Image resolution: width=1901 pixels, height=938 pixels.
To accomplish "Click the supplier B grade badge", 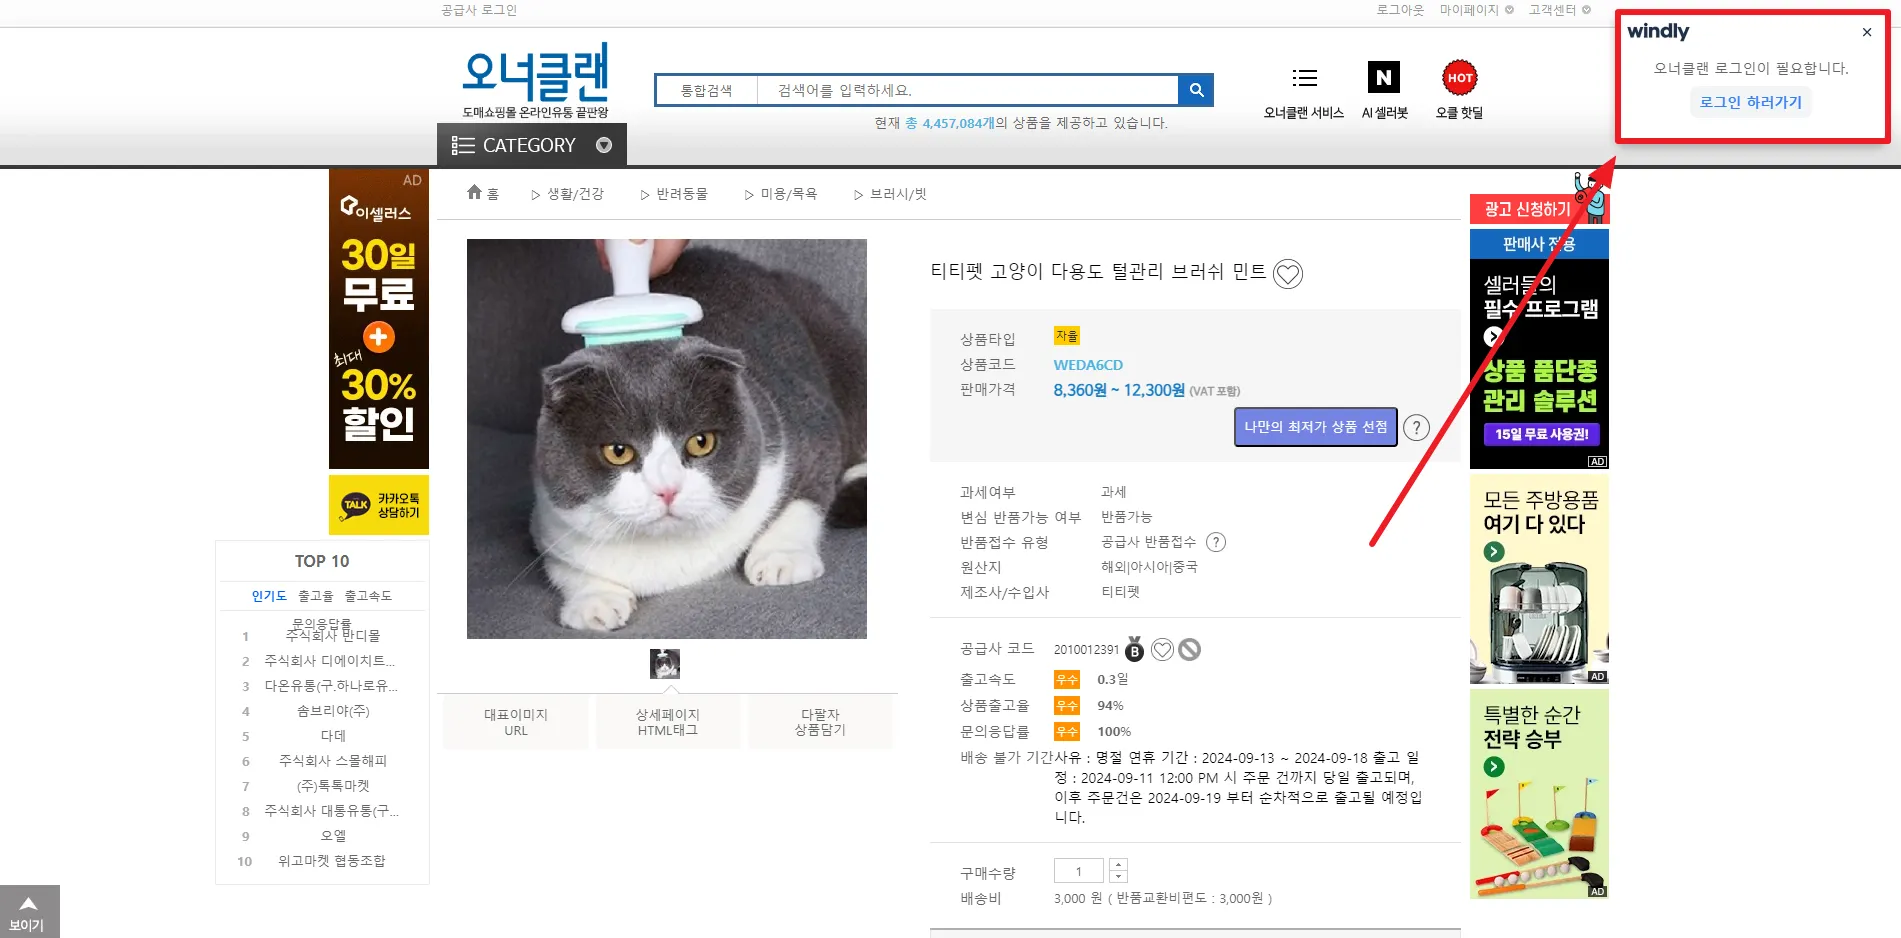I will 1134,650.
